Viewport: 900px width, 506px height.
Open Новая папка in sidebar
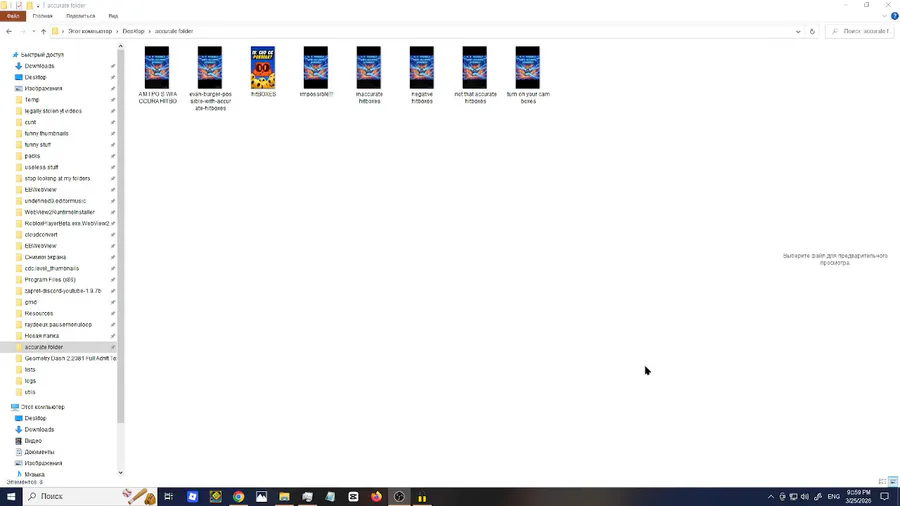(41, 336)
